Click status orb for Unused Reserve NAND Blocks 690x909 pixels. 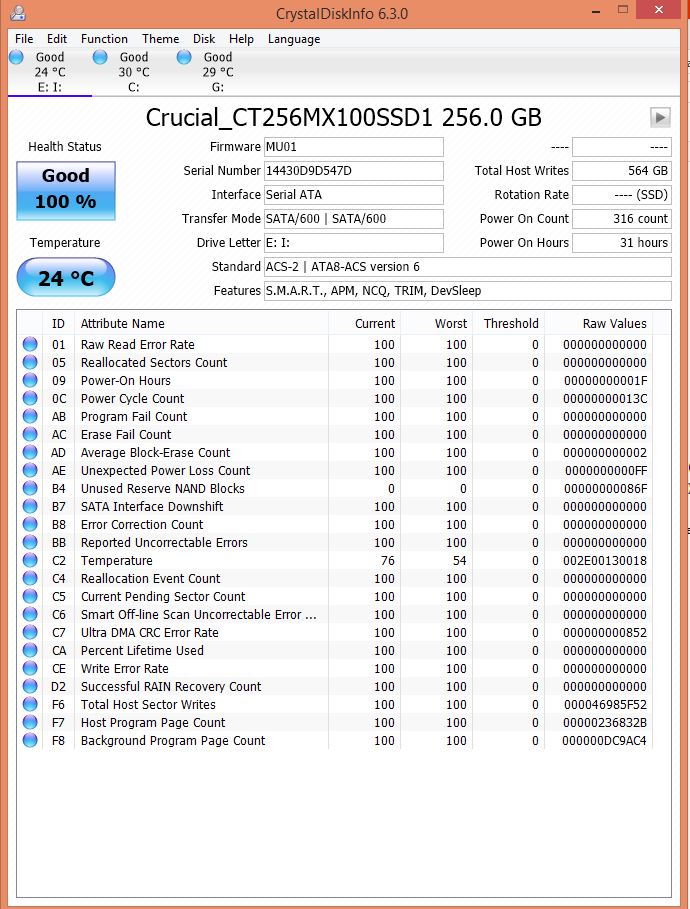coord(30,488)
